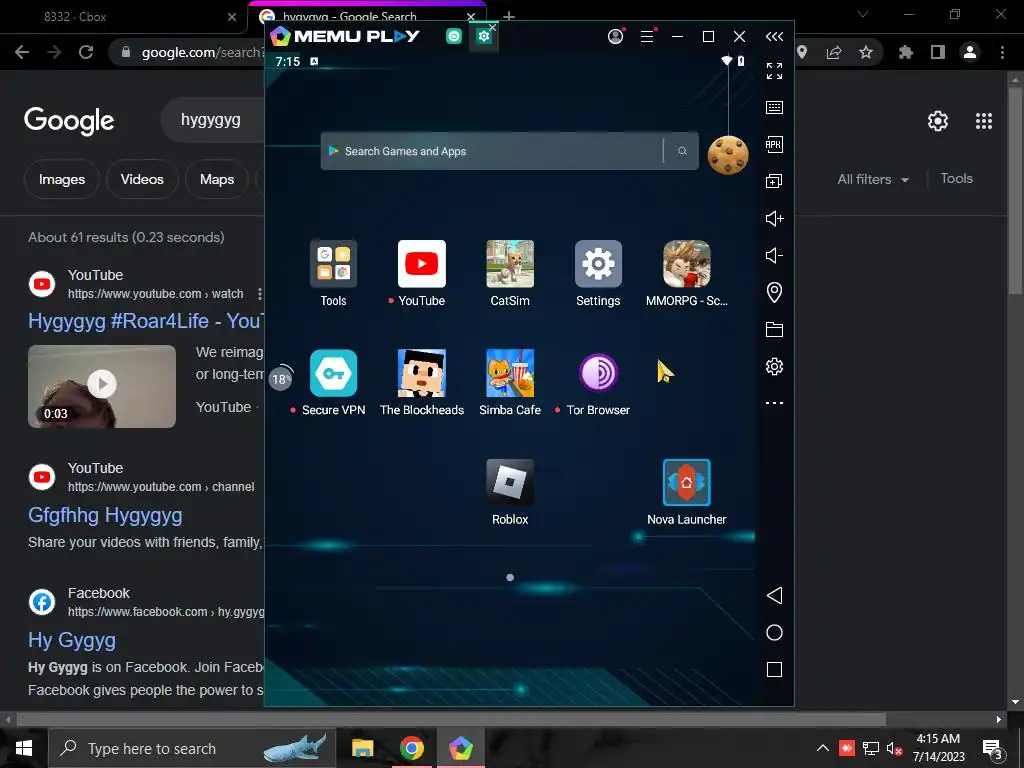Open the CatSim game
This screenshot has width=1024, height=768.
coord(510,264)
